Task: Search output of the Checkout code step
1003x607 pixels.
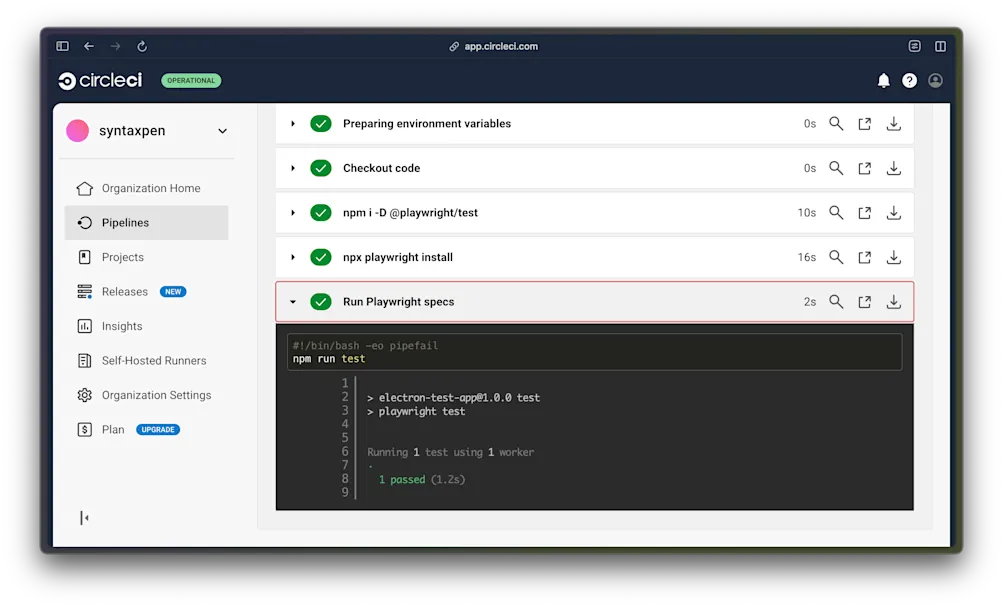Action: (836, 168)
